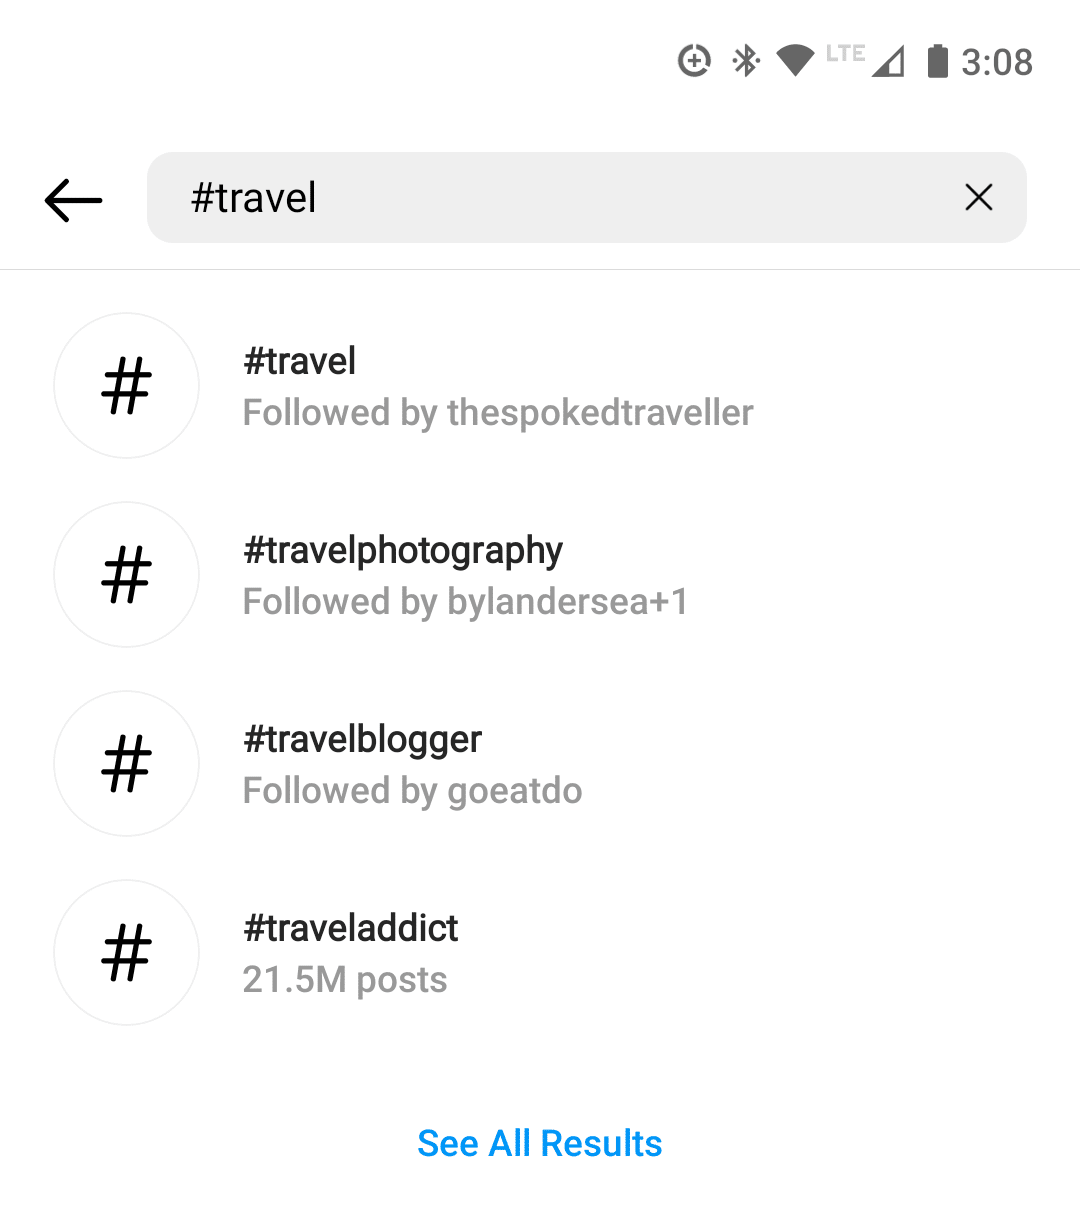
Task: Clear the #travel search text
Action: pyautogui.click(x=979, y=198)
